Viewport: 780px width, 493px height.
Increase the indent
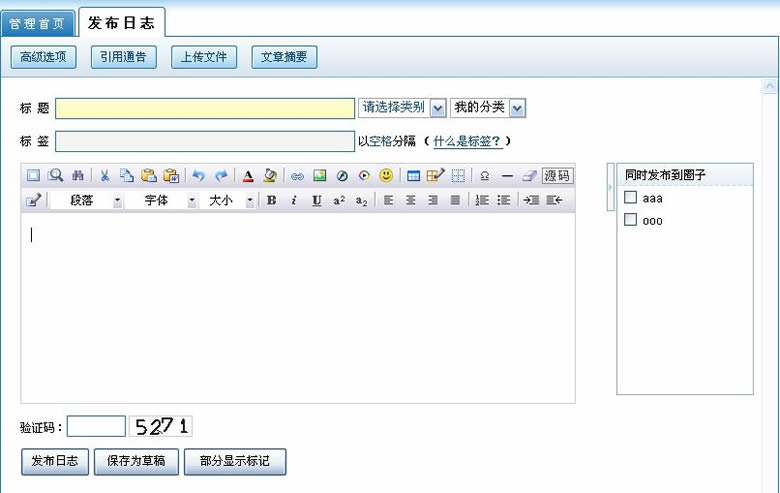click(531, 200)
